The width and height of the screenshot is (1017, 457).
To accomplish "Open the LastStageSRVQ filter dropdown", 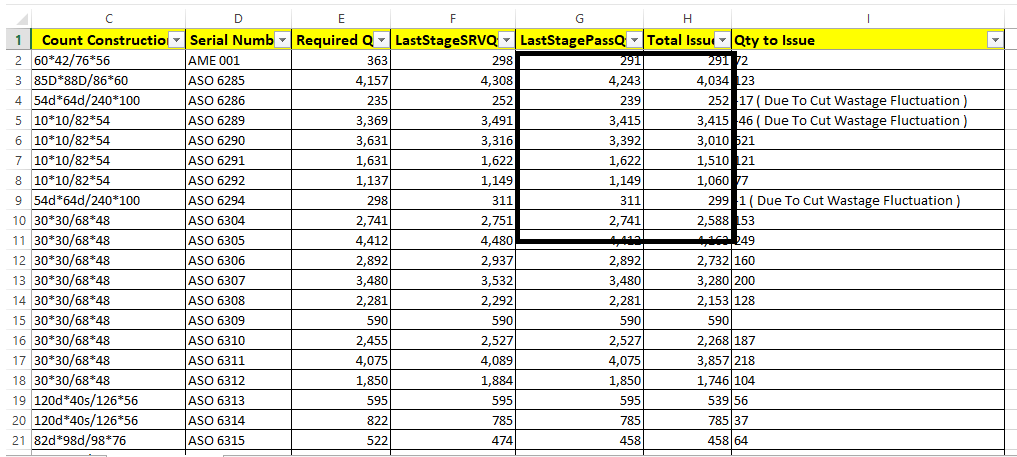I will click(507, 40).
